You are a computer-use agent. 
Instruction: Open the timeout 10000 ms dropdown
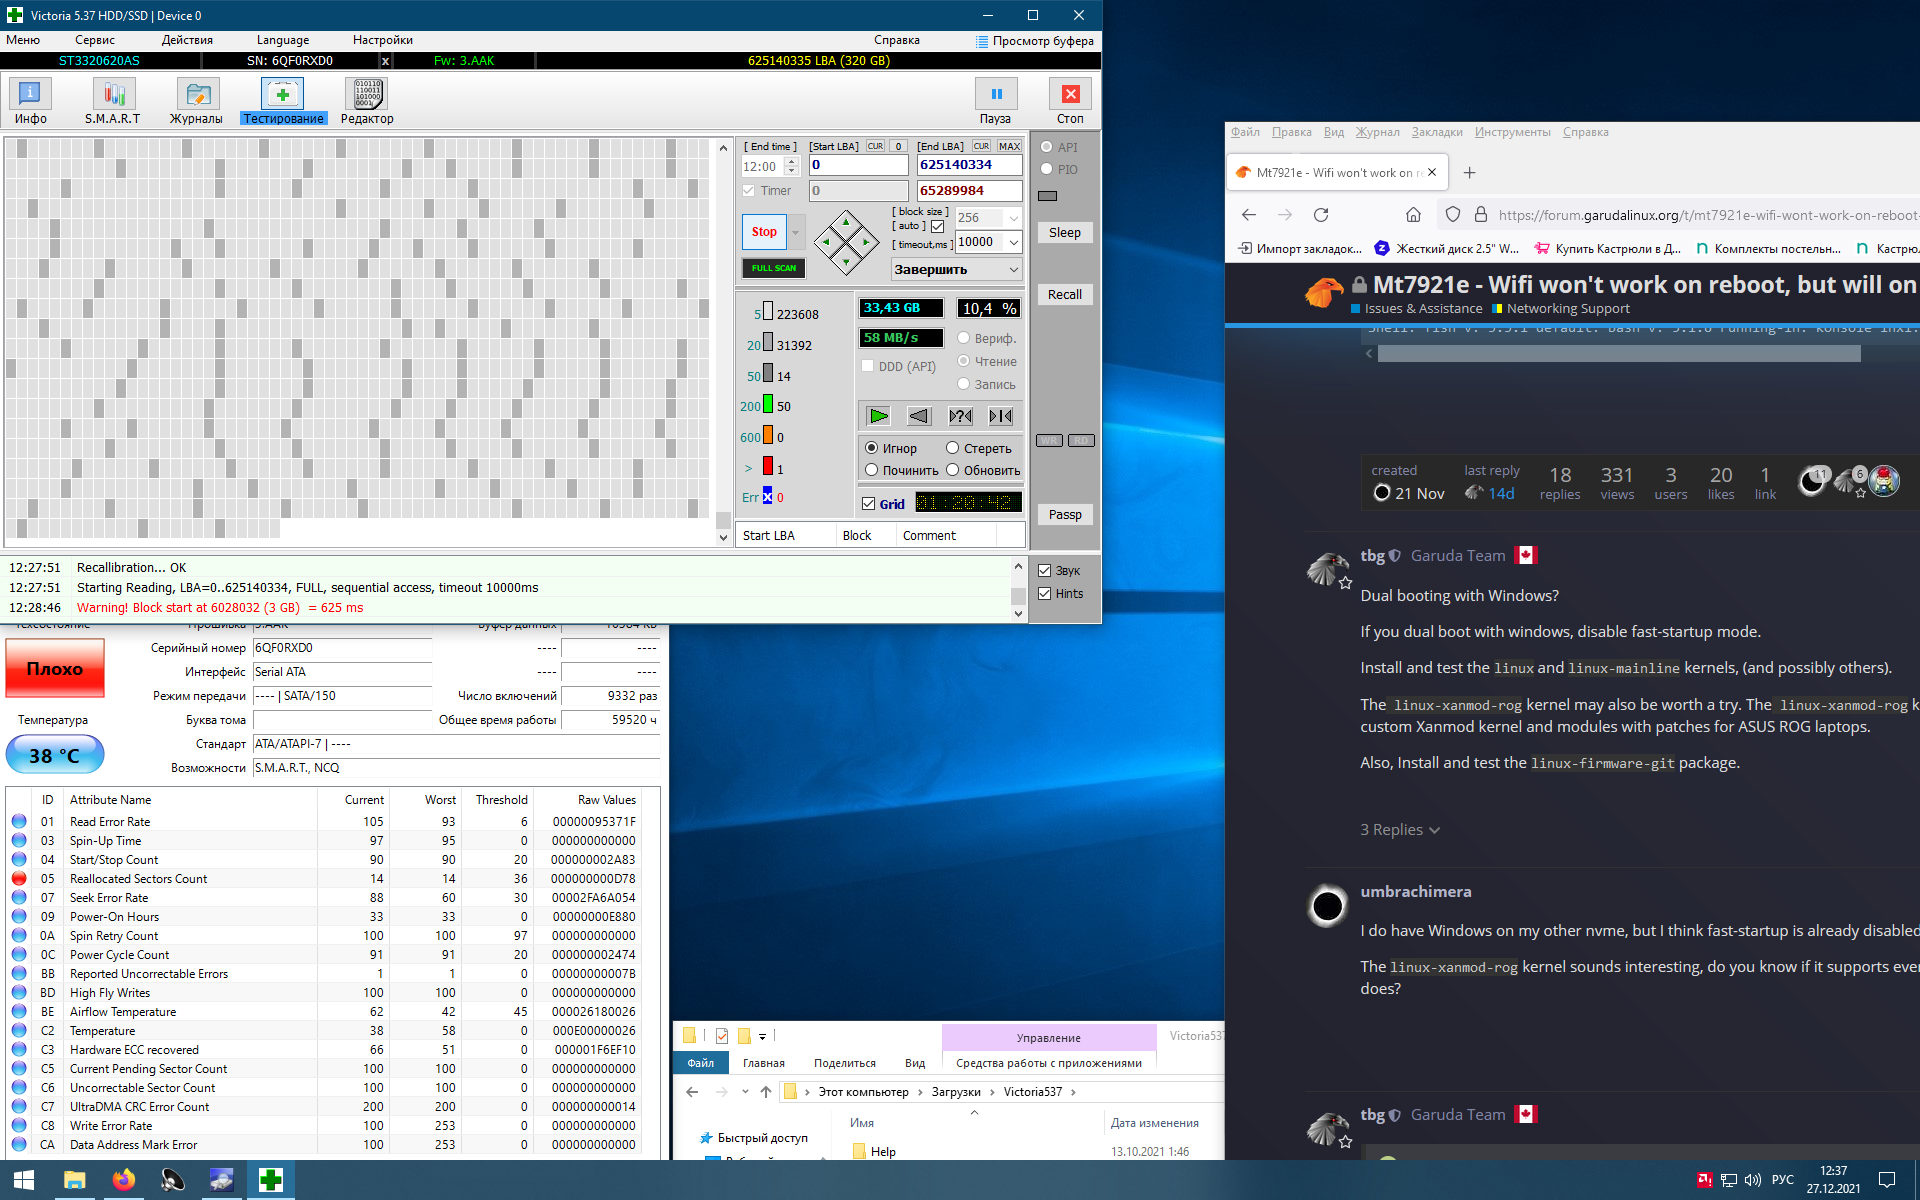pyautogui.click(x=1013, y=242)
